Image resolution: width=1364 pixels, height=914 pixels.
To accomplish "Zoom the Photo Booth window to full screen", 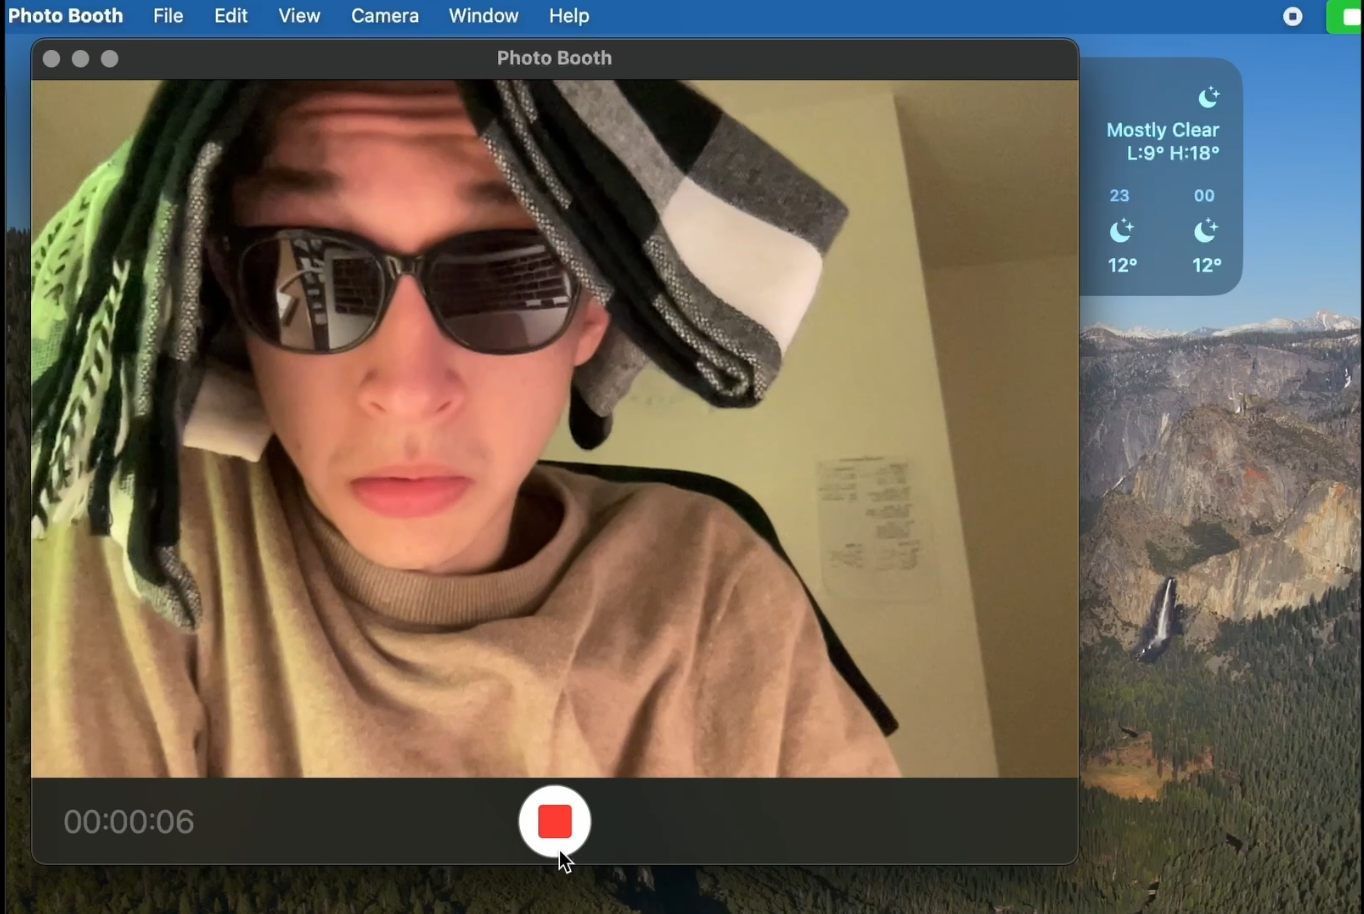I will [110, 59].
